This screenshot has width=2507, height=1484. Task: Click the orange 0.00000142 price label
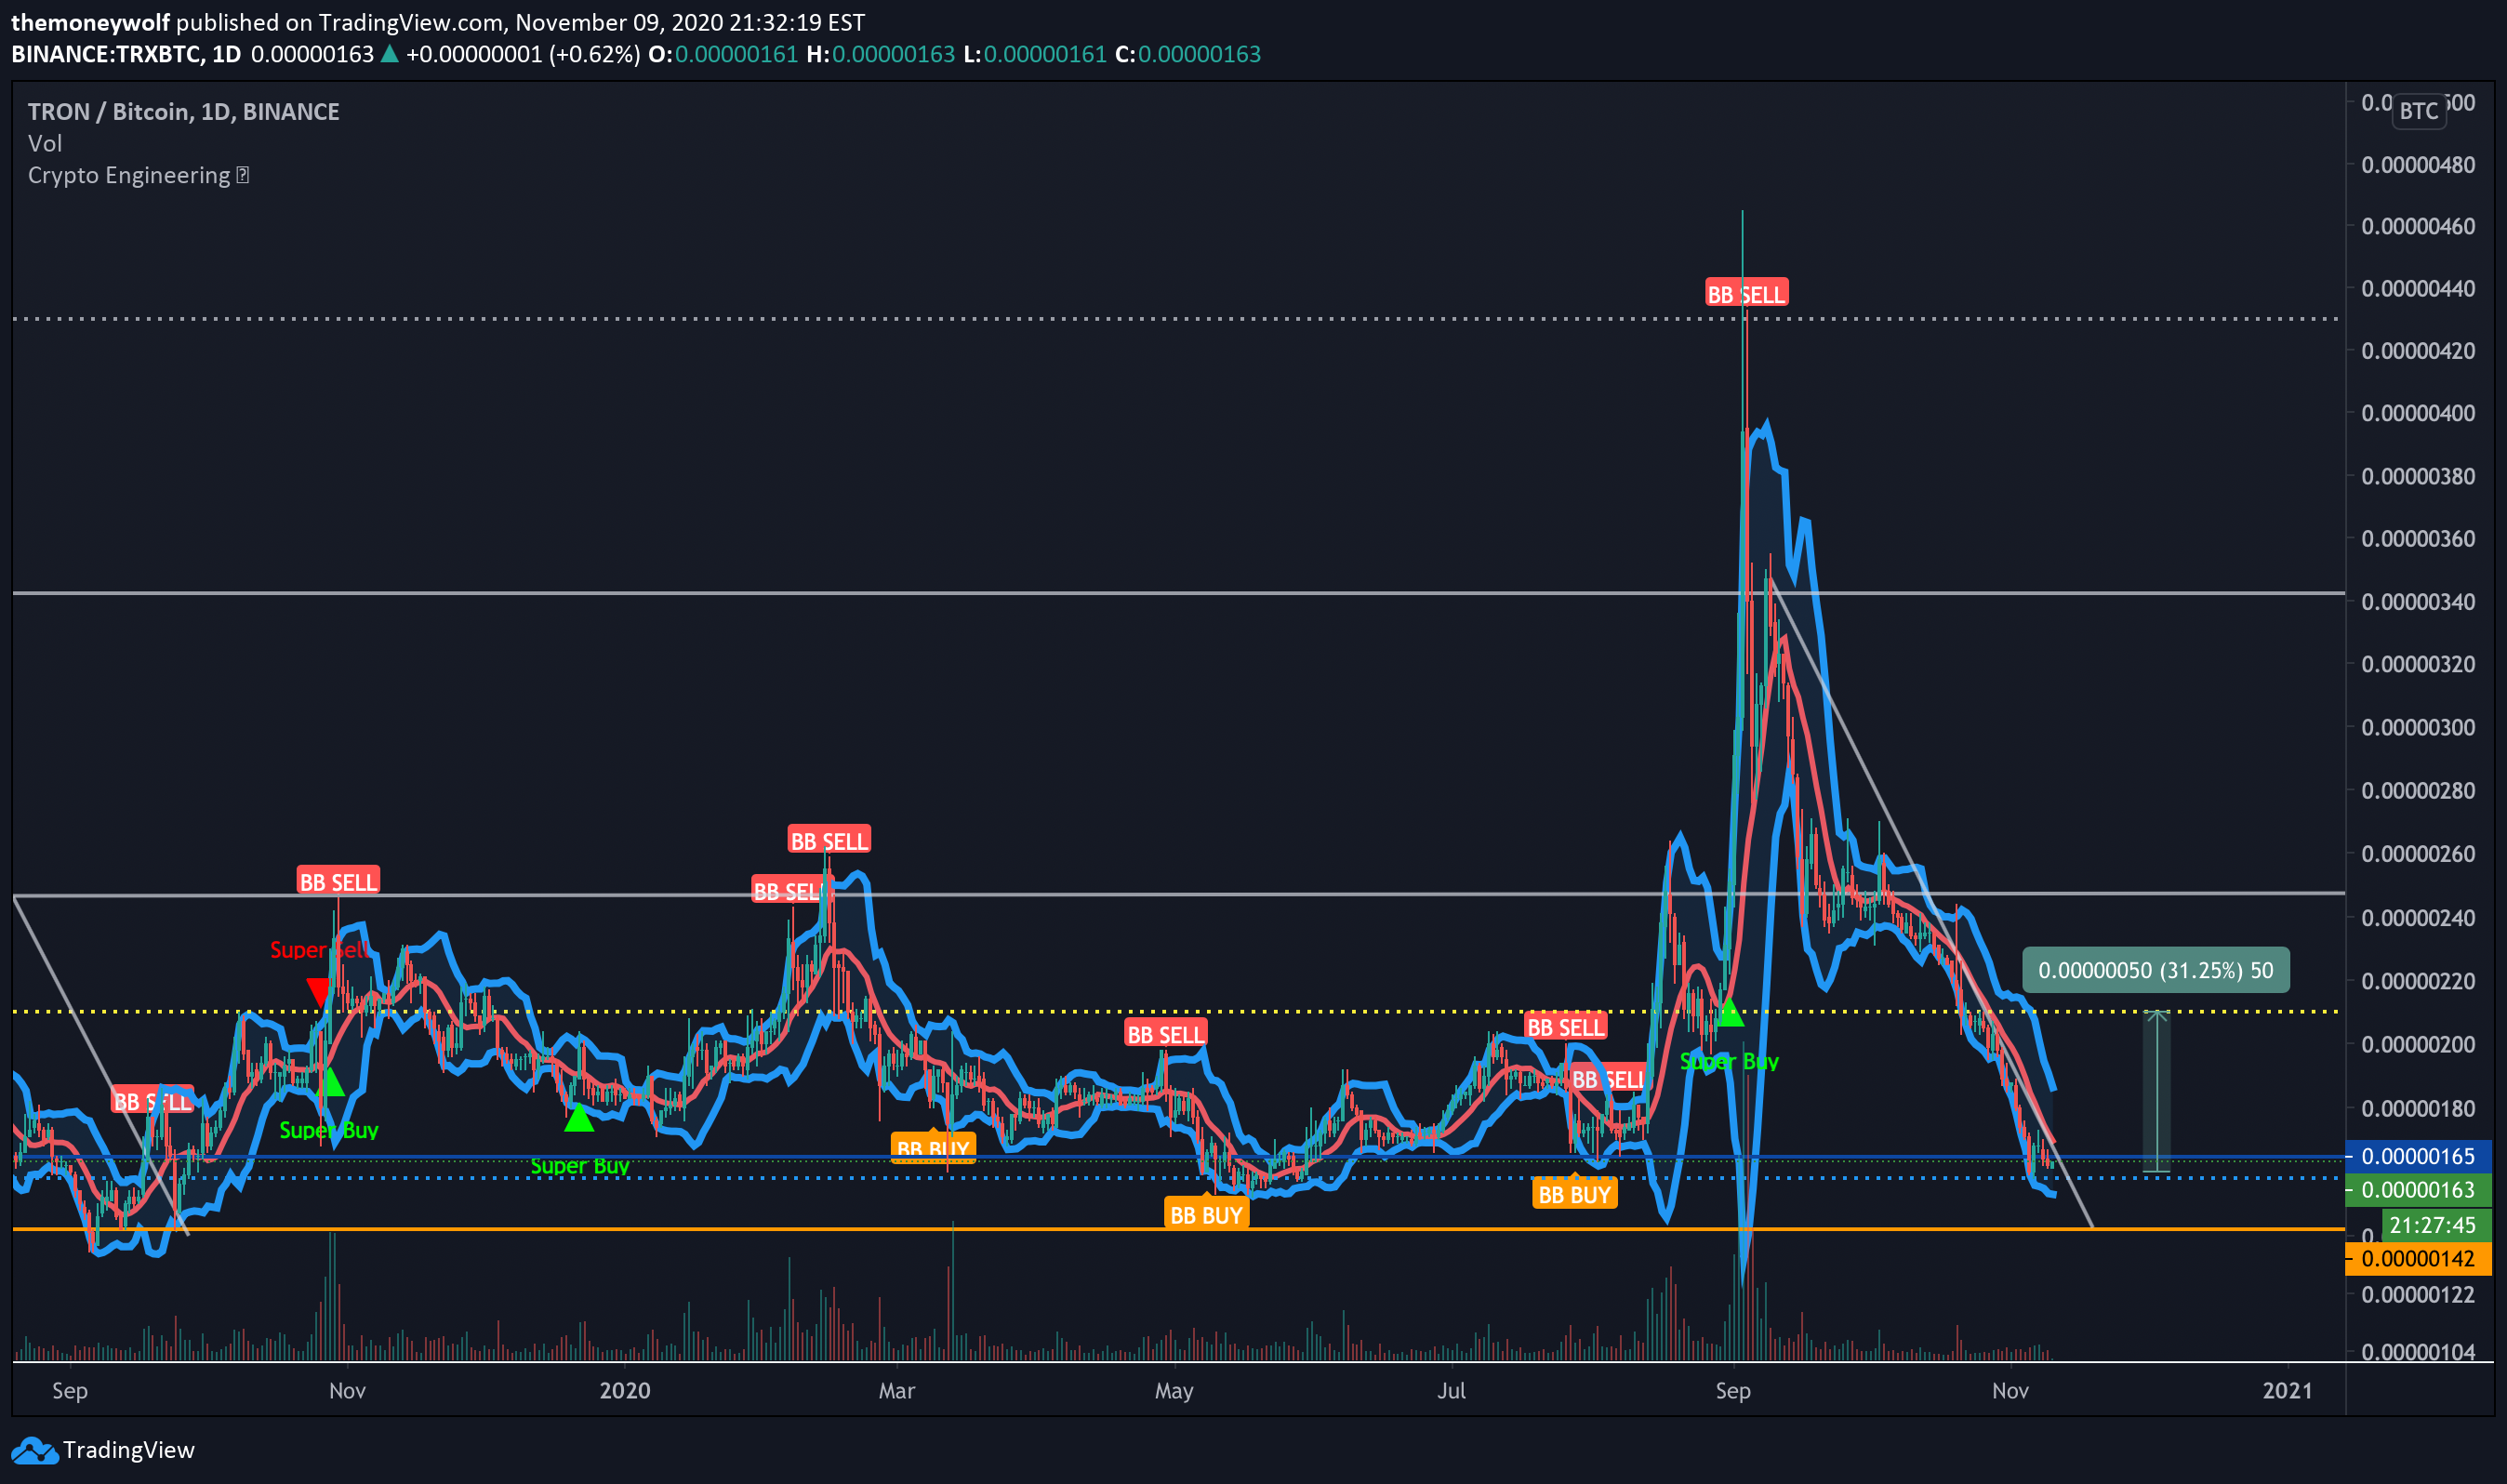coord(2417,1258)
